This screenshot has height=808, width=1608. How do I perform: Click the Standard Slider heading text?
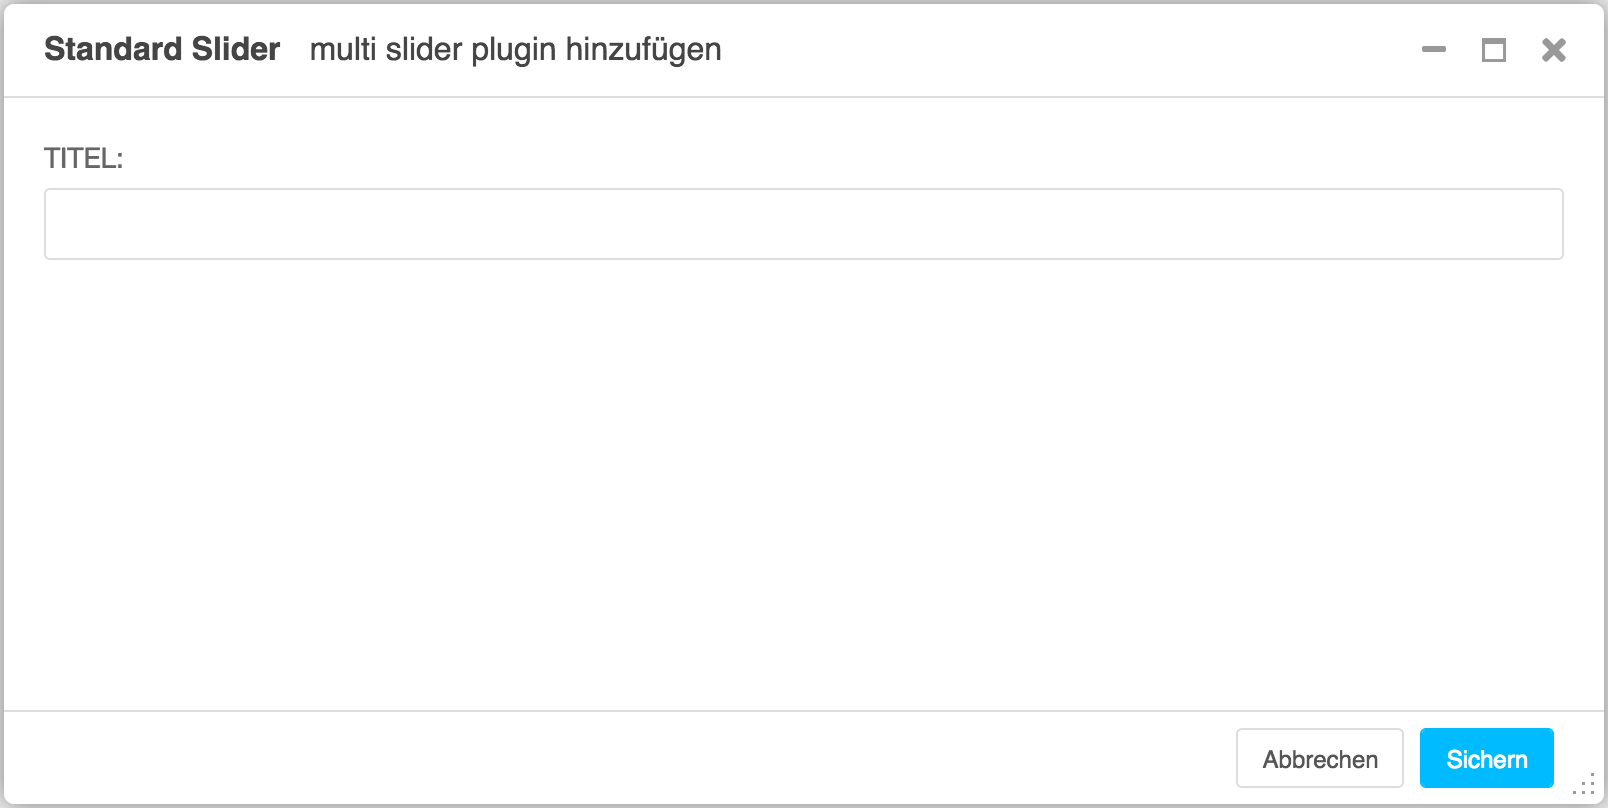(162, 49)
